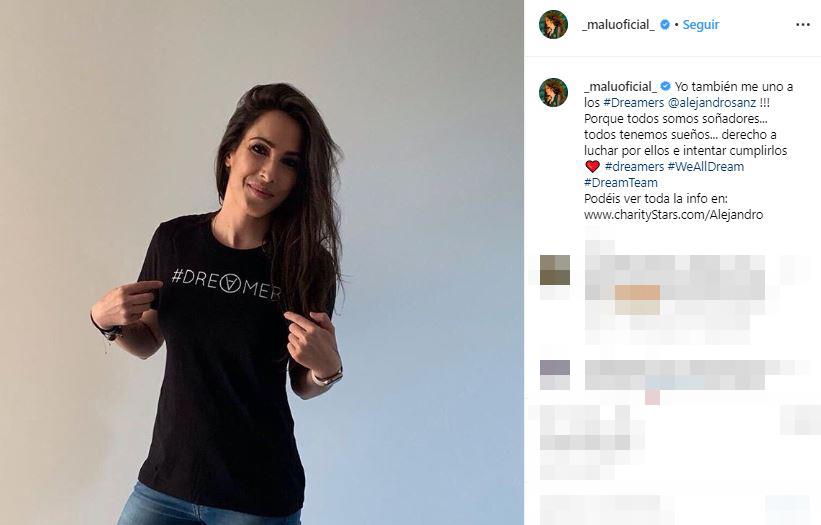Image resolution: width=821 pixels, height=525 pixels.
Task: Open the #Dreamers hashtag link
Action: (634, 103)
